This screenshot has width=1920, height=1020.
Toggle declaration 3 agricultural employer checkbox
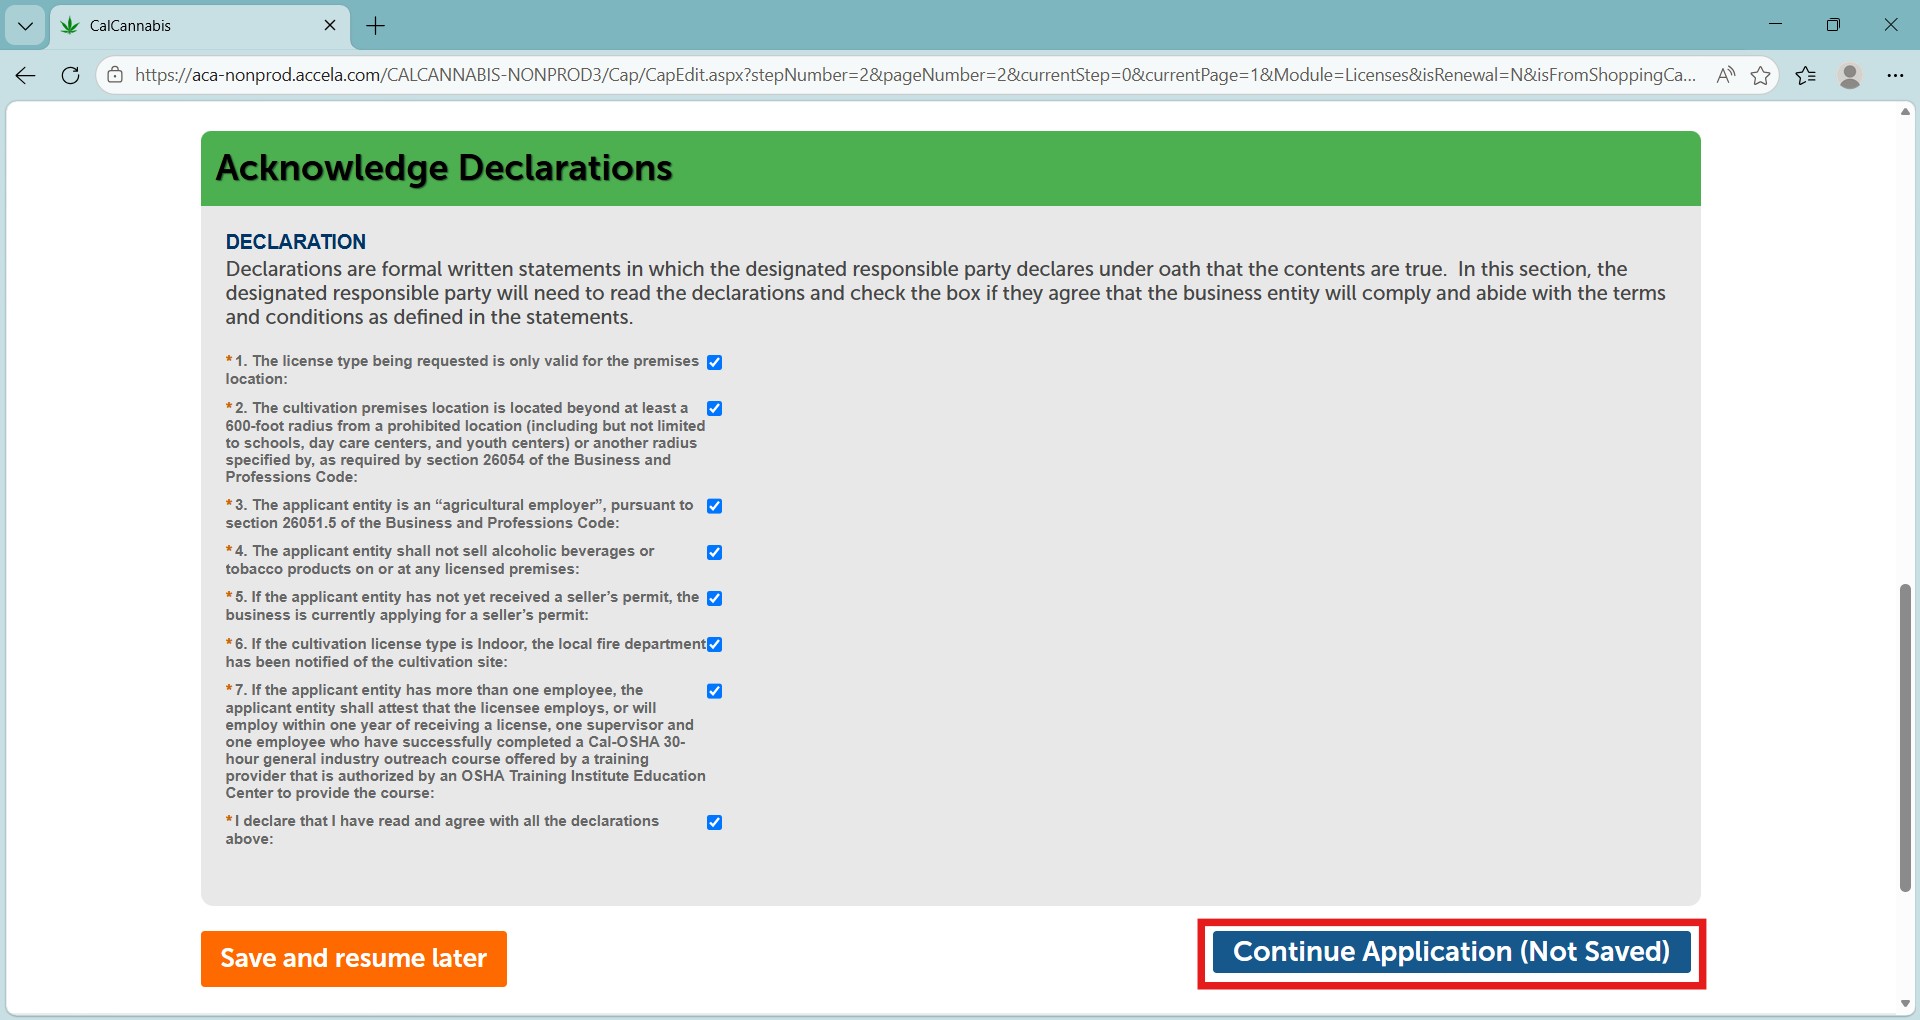point(715,506)
